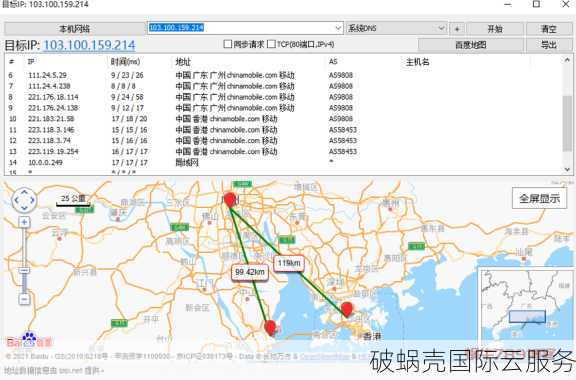Click the red marker near Zhuhai
Image resolution: width=576 pixels, height=380 pixels.
point(270,327)
